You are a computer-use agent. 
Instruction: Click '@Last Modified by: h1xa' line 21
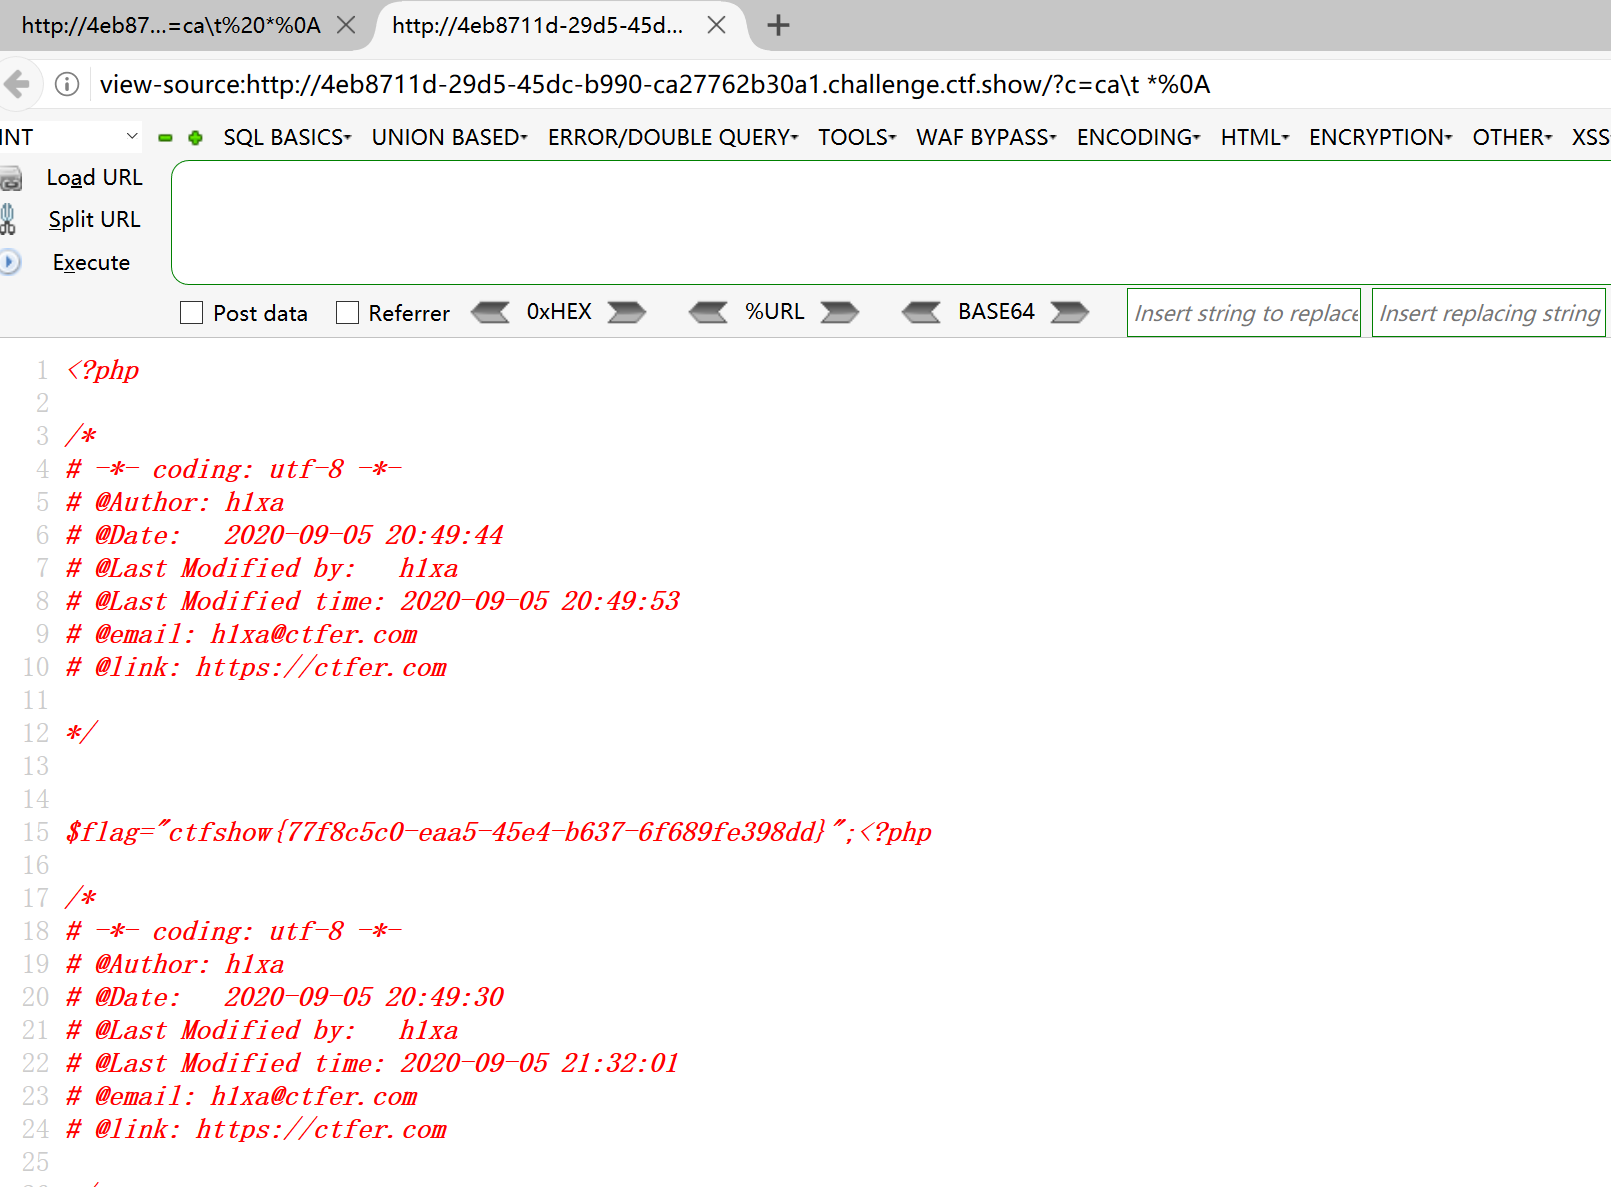coord(262,1030)
